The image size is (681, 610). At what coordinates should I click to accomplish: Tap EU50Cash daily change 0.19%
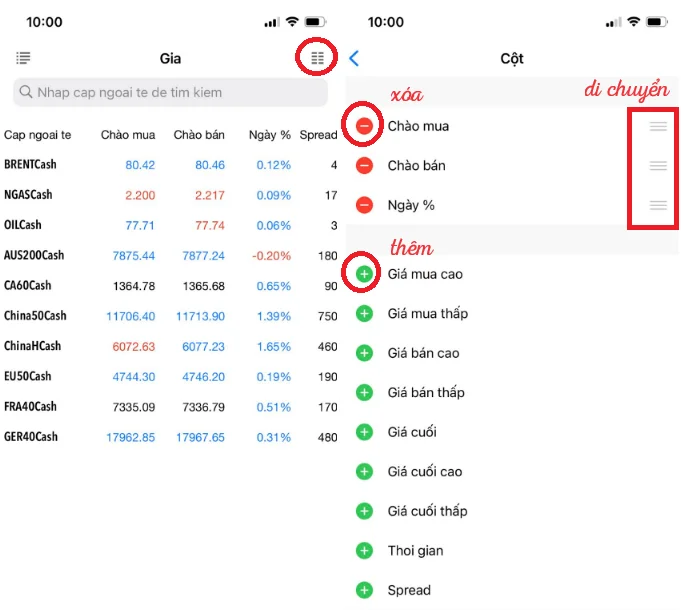coord(273,377)
